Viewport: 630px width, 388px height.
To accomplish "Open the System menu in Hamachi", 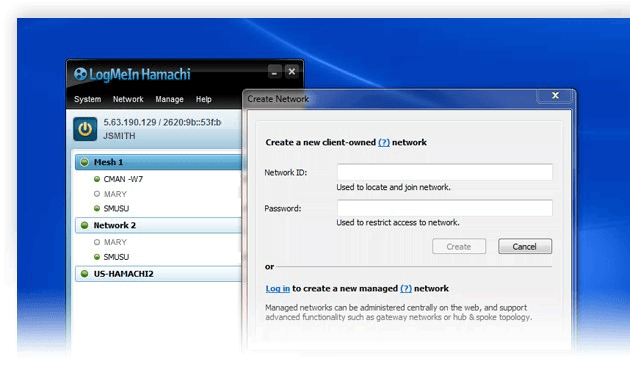I will click(x=88, y=99).
